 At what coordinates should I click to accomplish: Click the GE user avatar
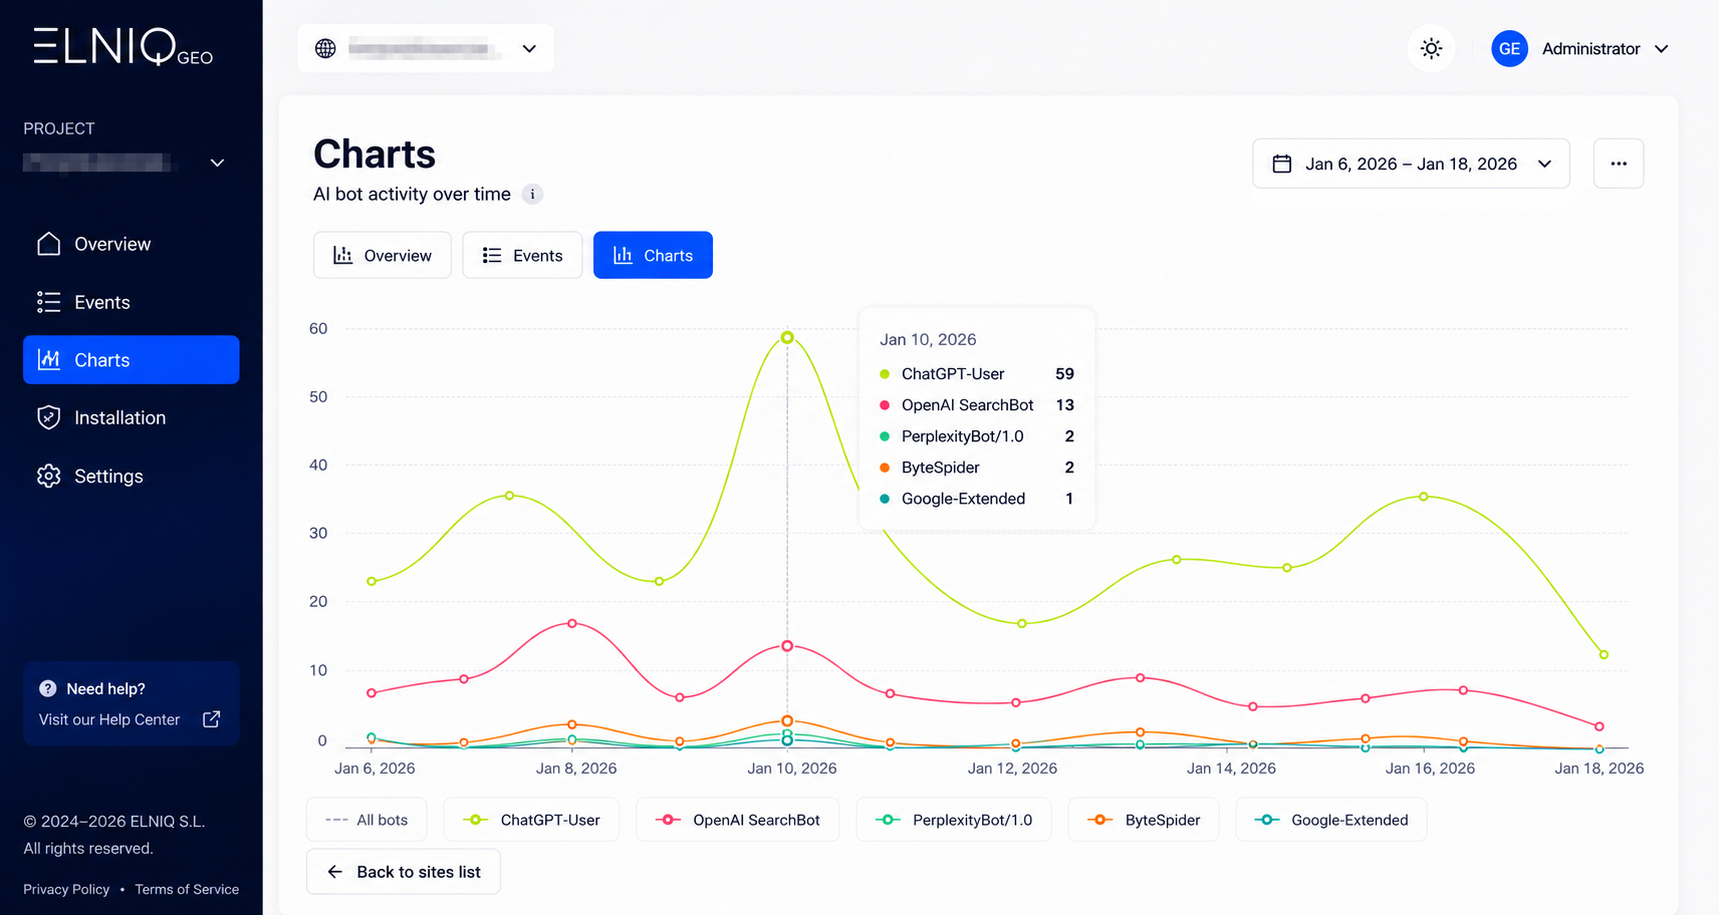coord(1509,48)
